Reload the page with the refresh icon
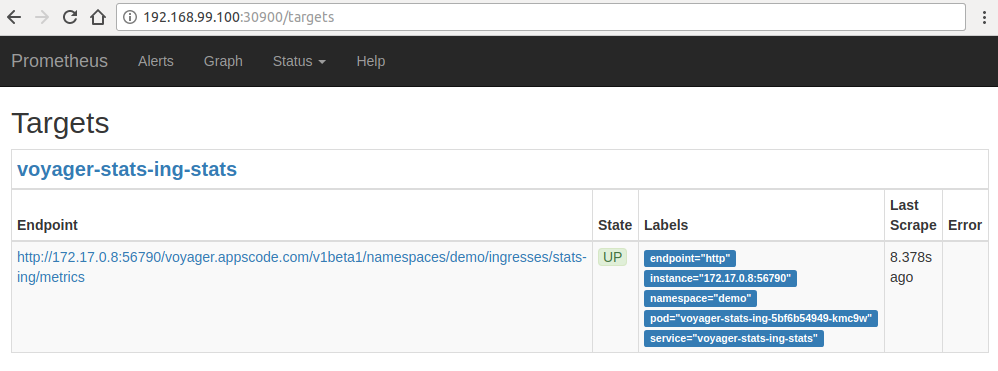998x371 pixels. tap(69, 17)
